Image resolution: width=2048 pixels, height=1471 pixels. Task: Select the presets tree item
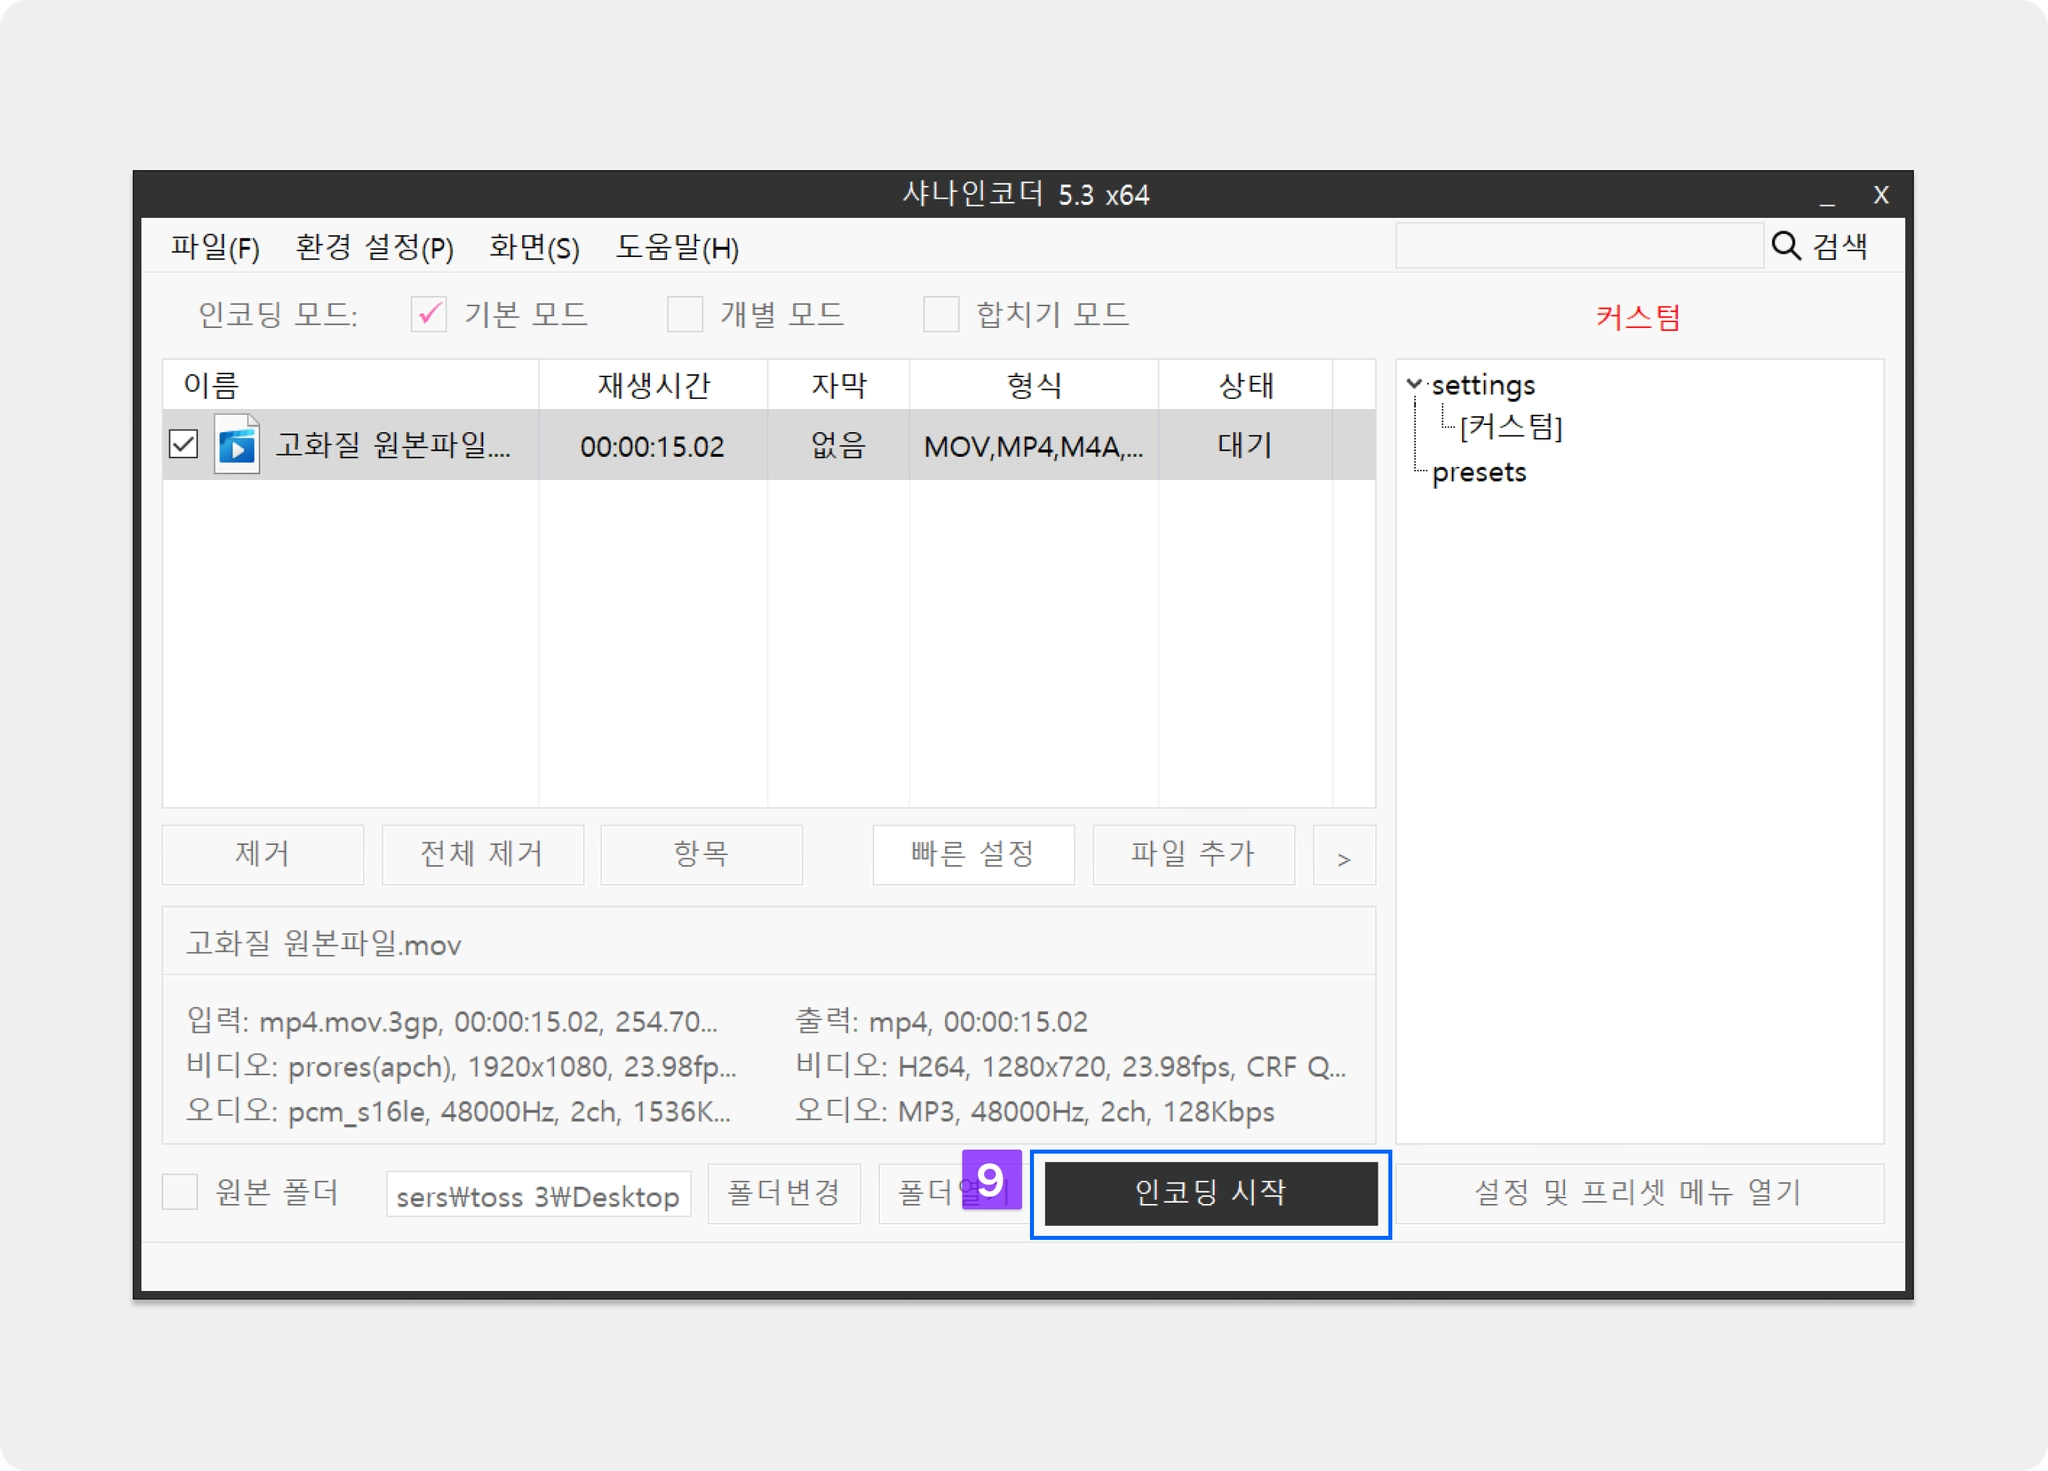coord(1478,472)
